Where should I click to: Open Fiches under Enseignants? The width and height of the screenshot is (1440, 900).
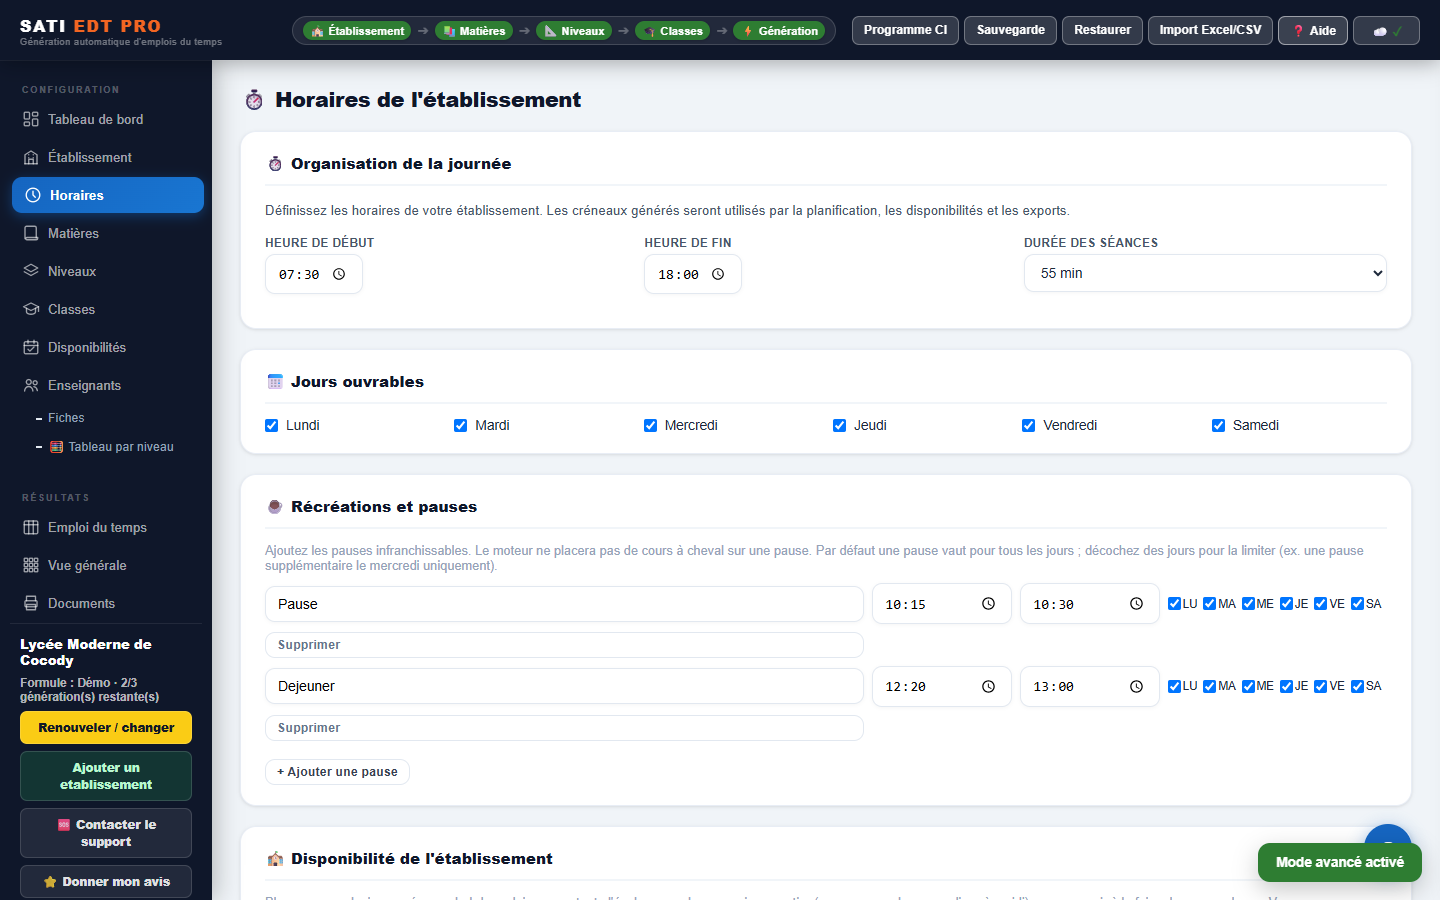click(66, 418)
